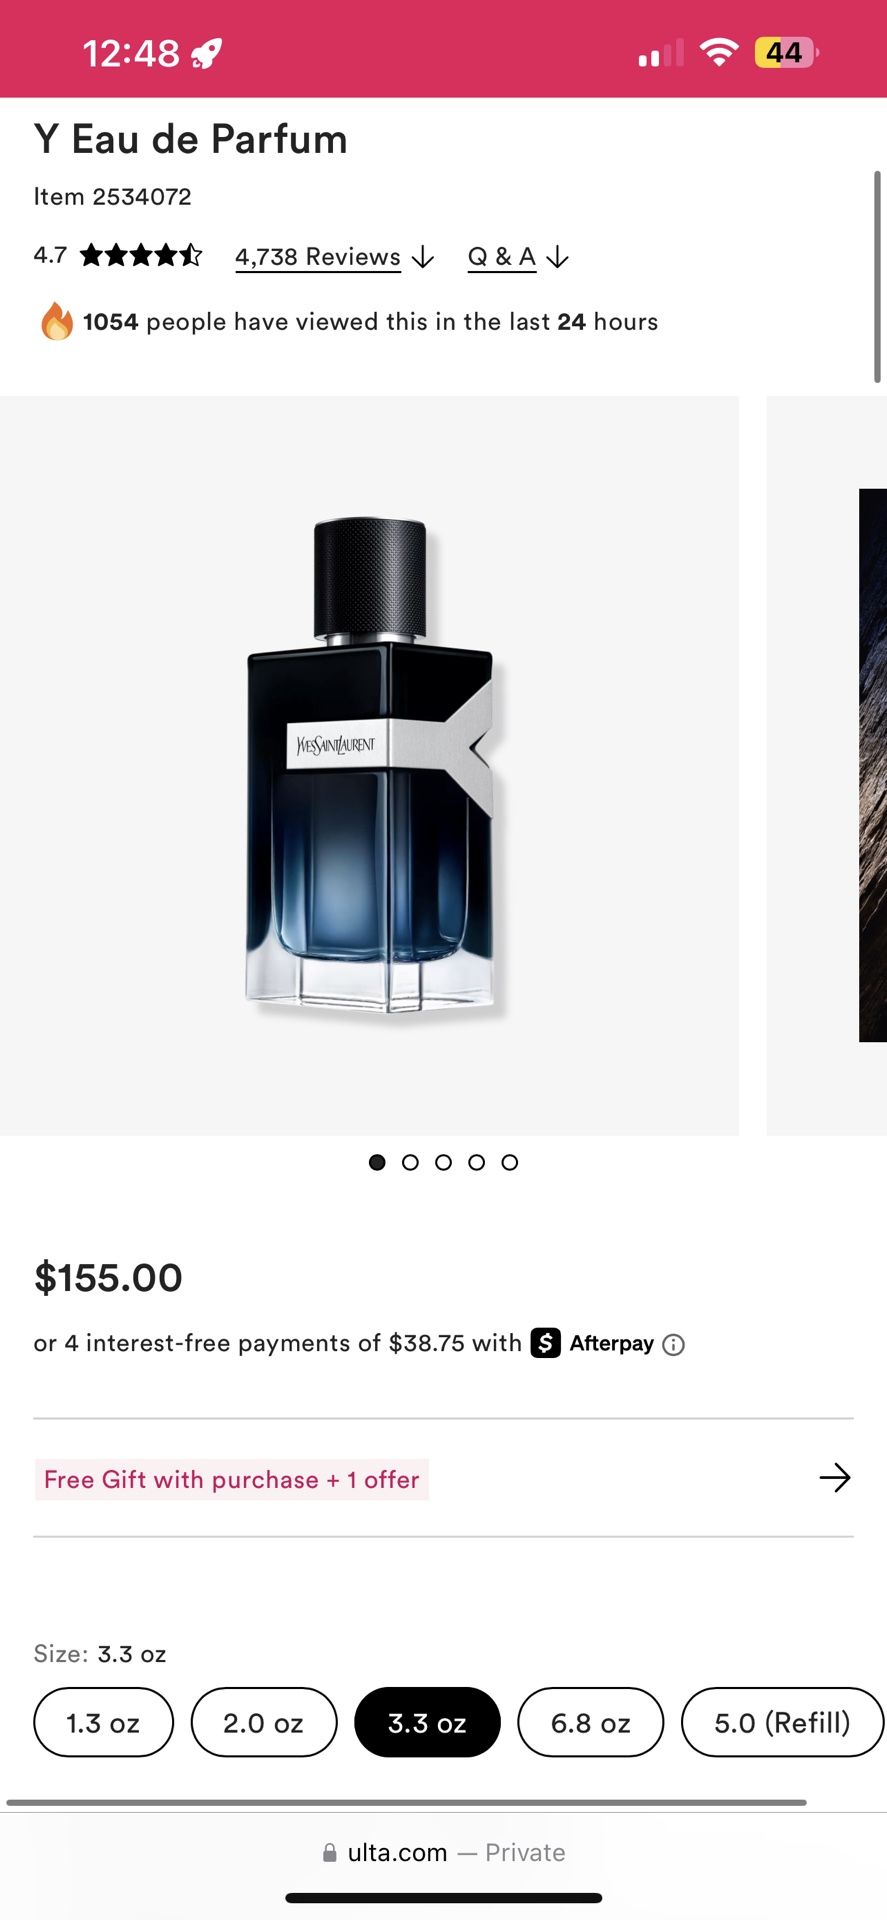Select the 2.0 oz size option

264,1722
